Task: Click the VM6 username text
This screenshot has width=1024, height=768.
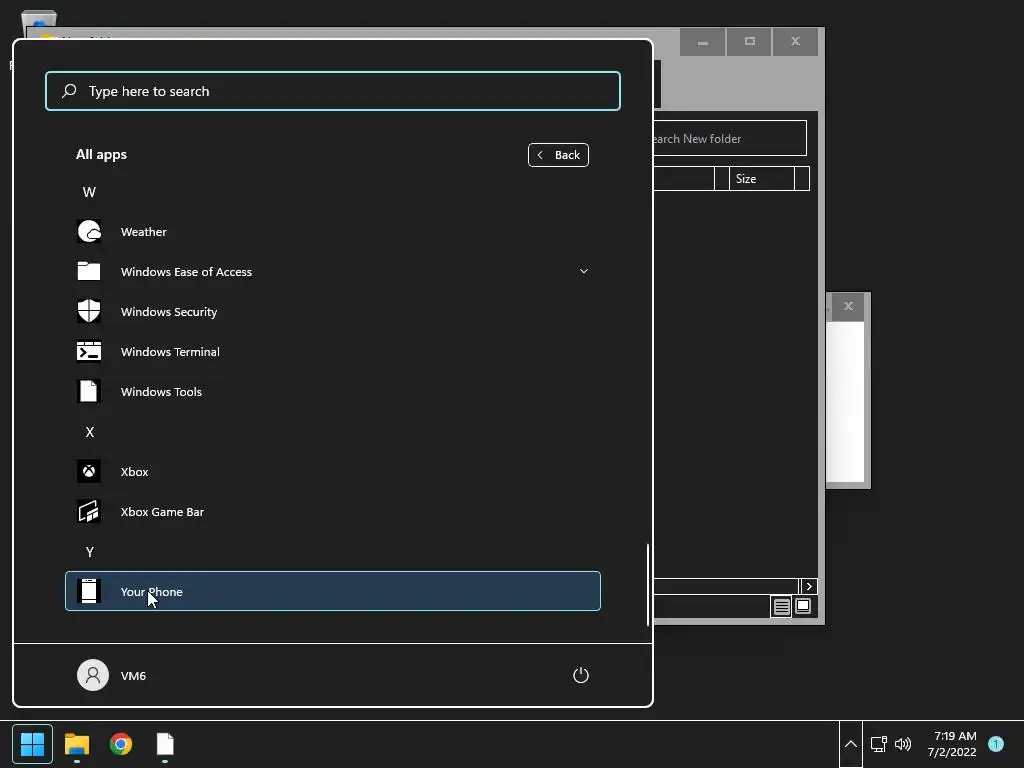Action: [x=133, y=676]
